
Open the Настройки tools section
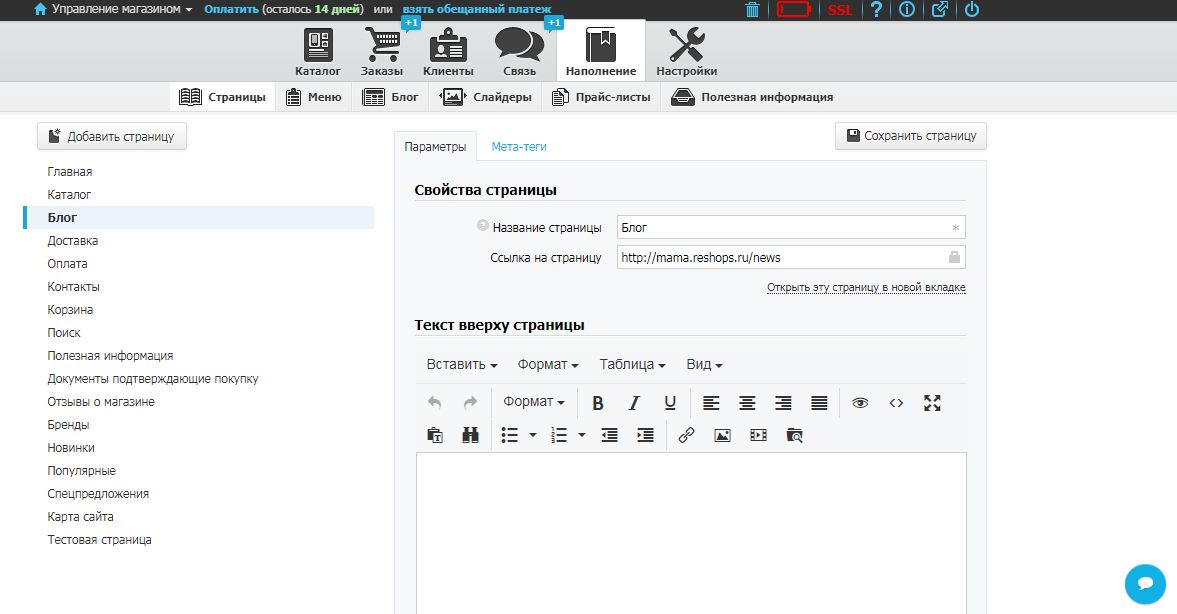[686, 53]
